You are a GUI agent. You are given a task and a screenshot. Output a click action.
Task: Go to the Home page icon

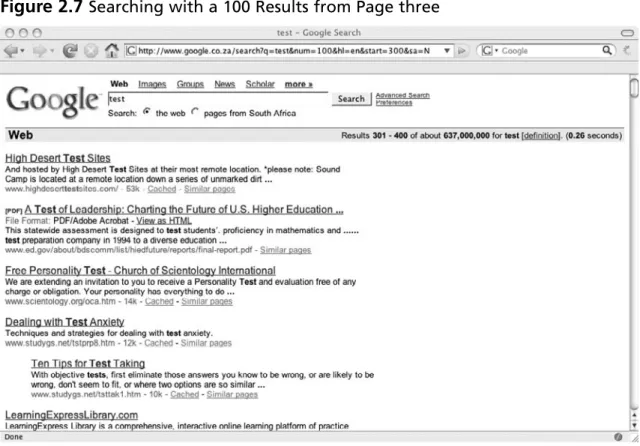111,51
